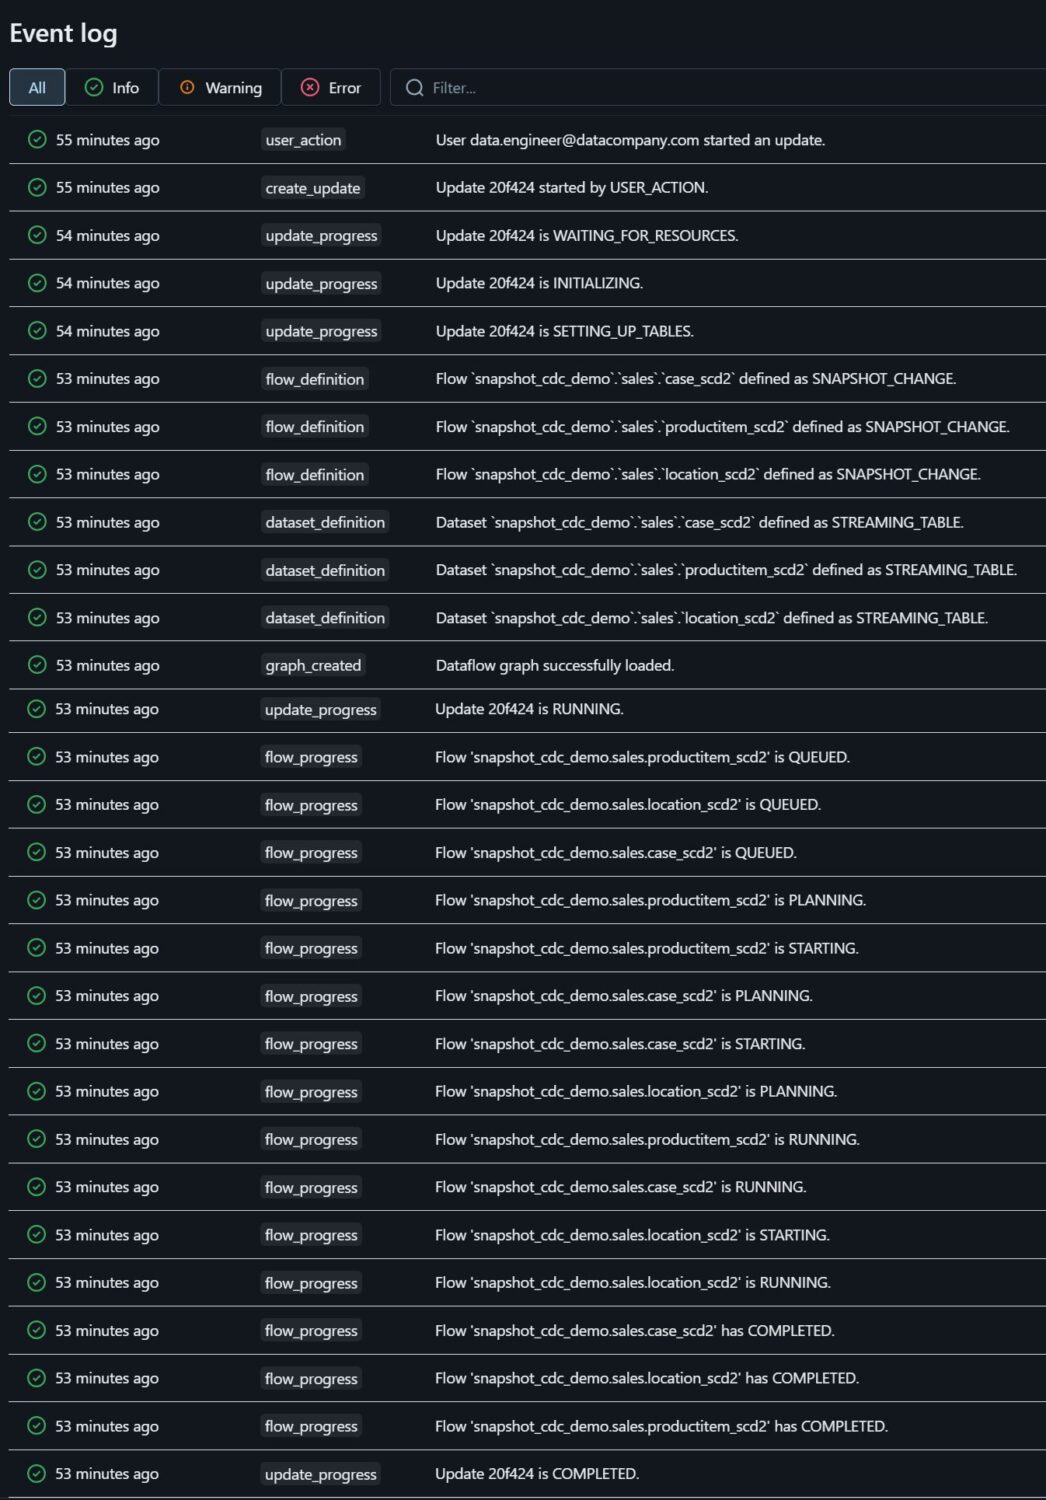The height and width of the screenshot is (1500, 1046).
Task: Click check icon on Update COMPLETED row
Action: coord(37,1474)
